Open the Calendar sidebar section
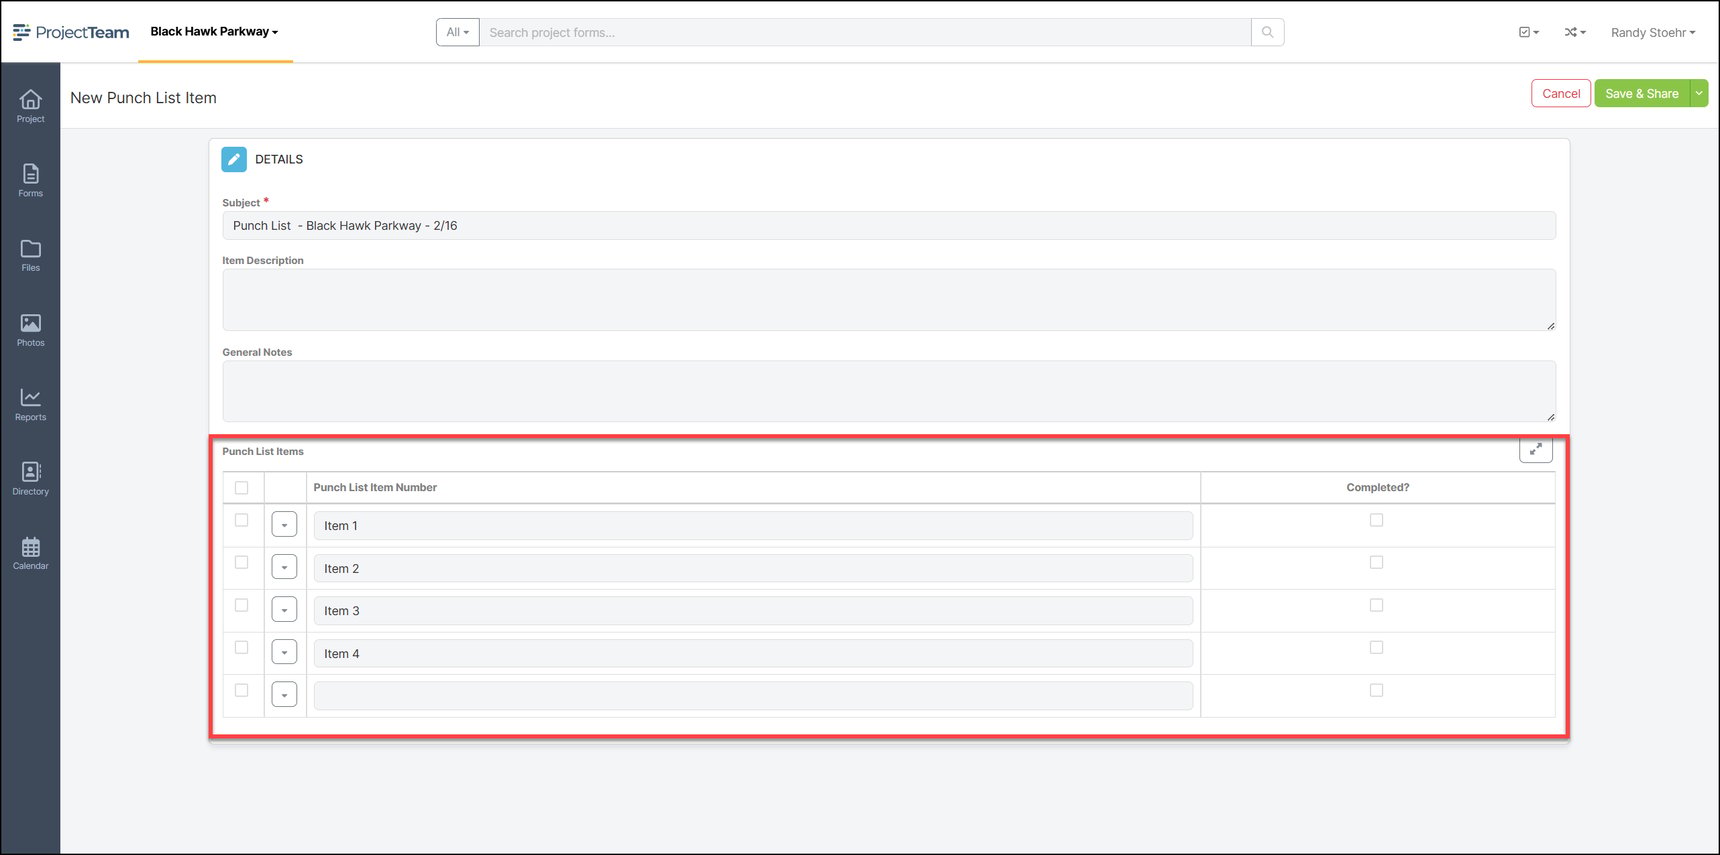 coord(31,553)
